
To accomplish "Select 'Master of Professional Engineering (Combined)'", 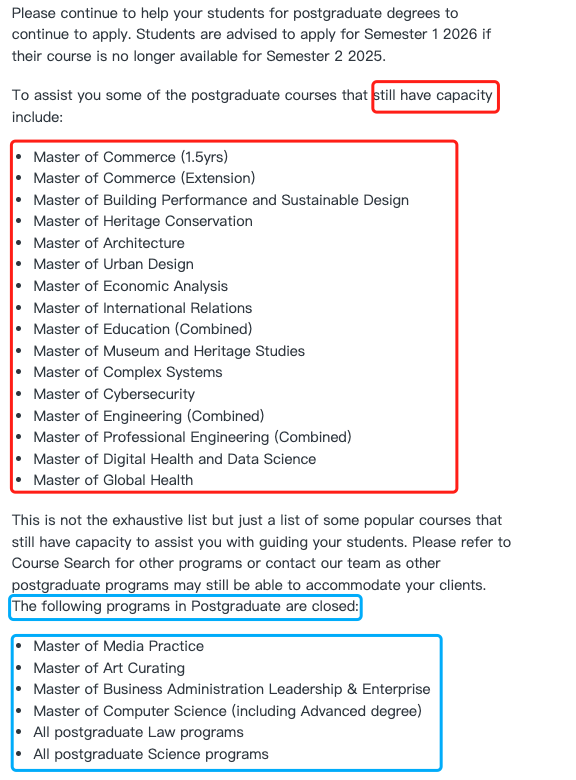I will [x=192, y=437].
